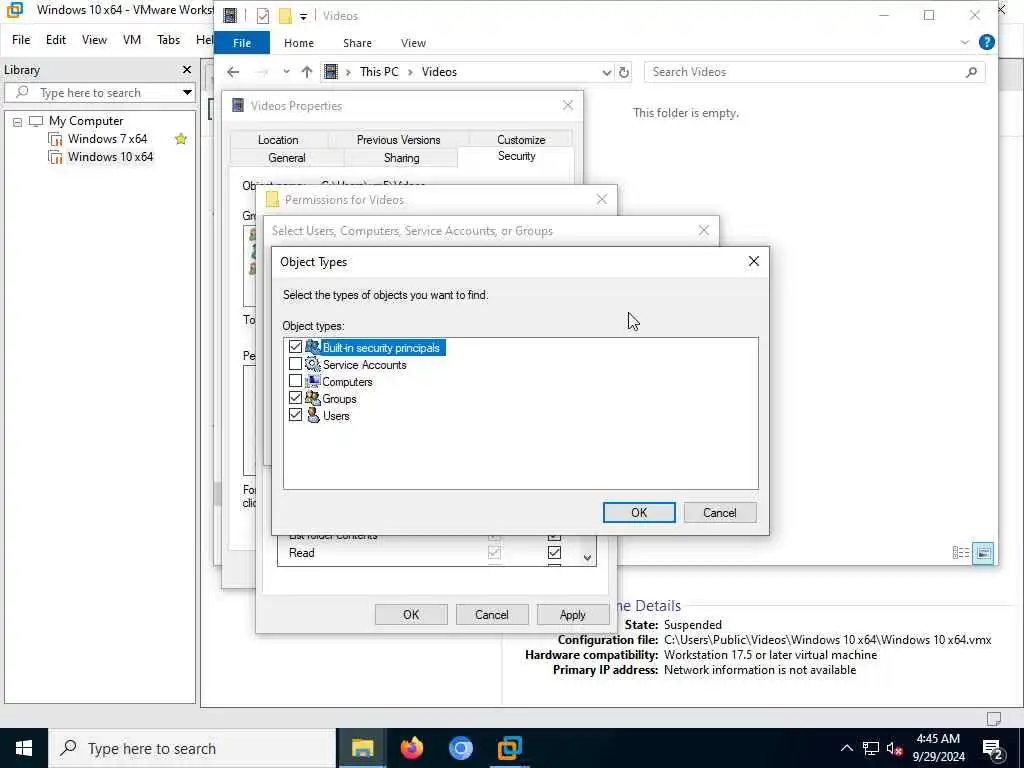The image size is (1024, 768).
Task: Open VMware Tabs menu
Action: (x=168, y=40)
